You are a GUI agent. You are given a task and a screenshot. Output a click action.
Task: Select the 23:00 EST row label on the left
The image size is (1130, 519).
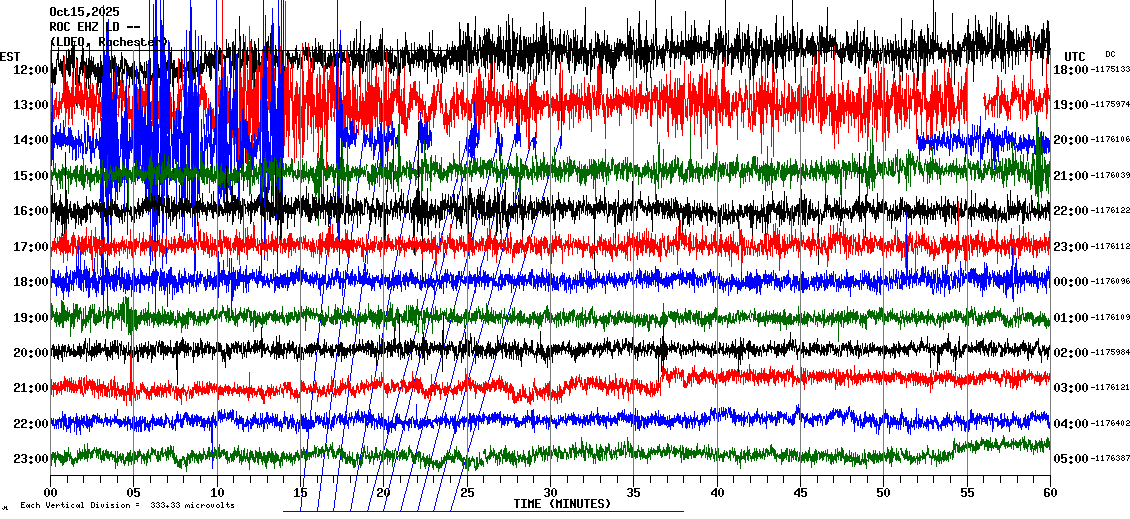point(31,458)
